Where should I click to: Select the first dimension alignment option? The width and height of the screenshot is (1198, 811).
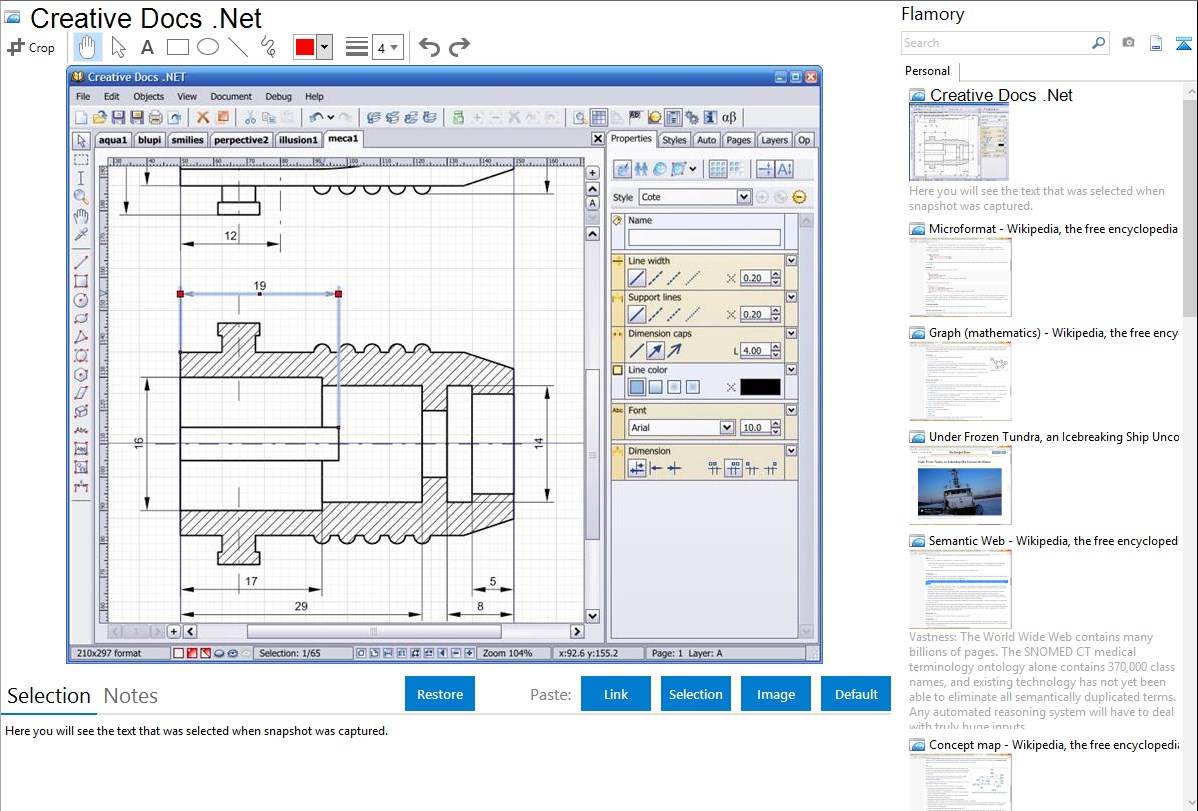[x=636, y=469]
